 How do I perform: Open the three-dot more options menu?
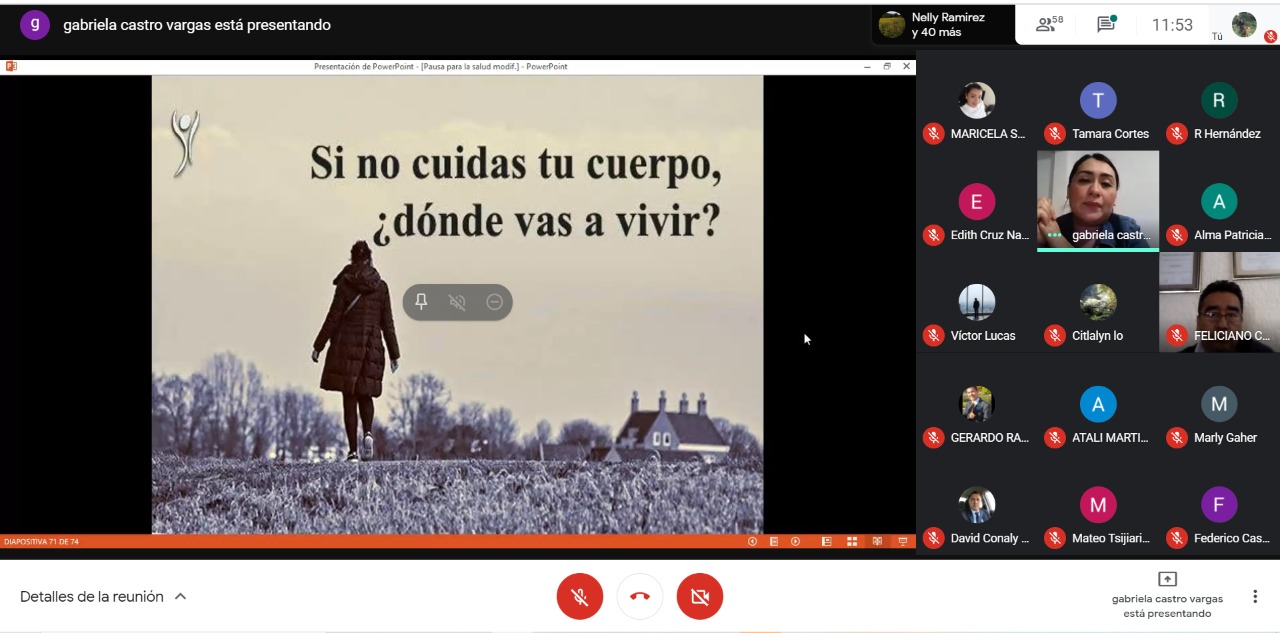[1254, 597]
